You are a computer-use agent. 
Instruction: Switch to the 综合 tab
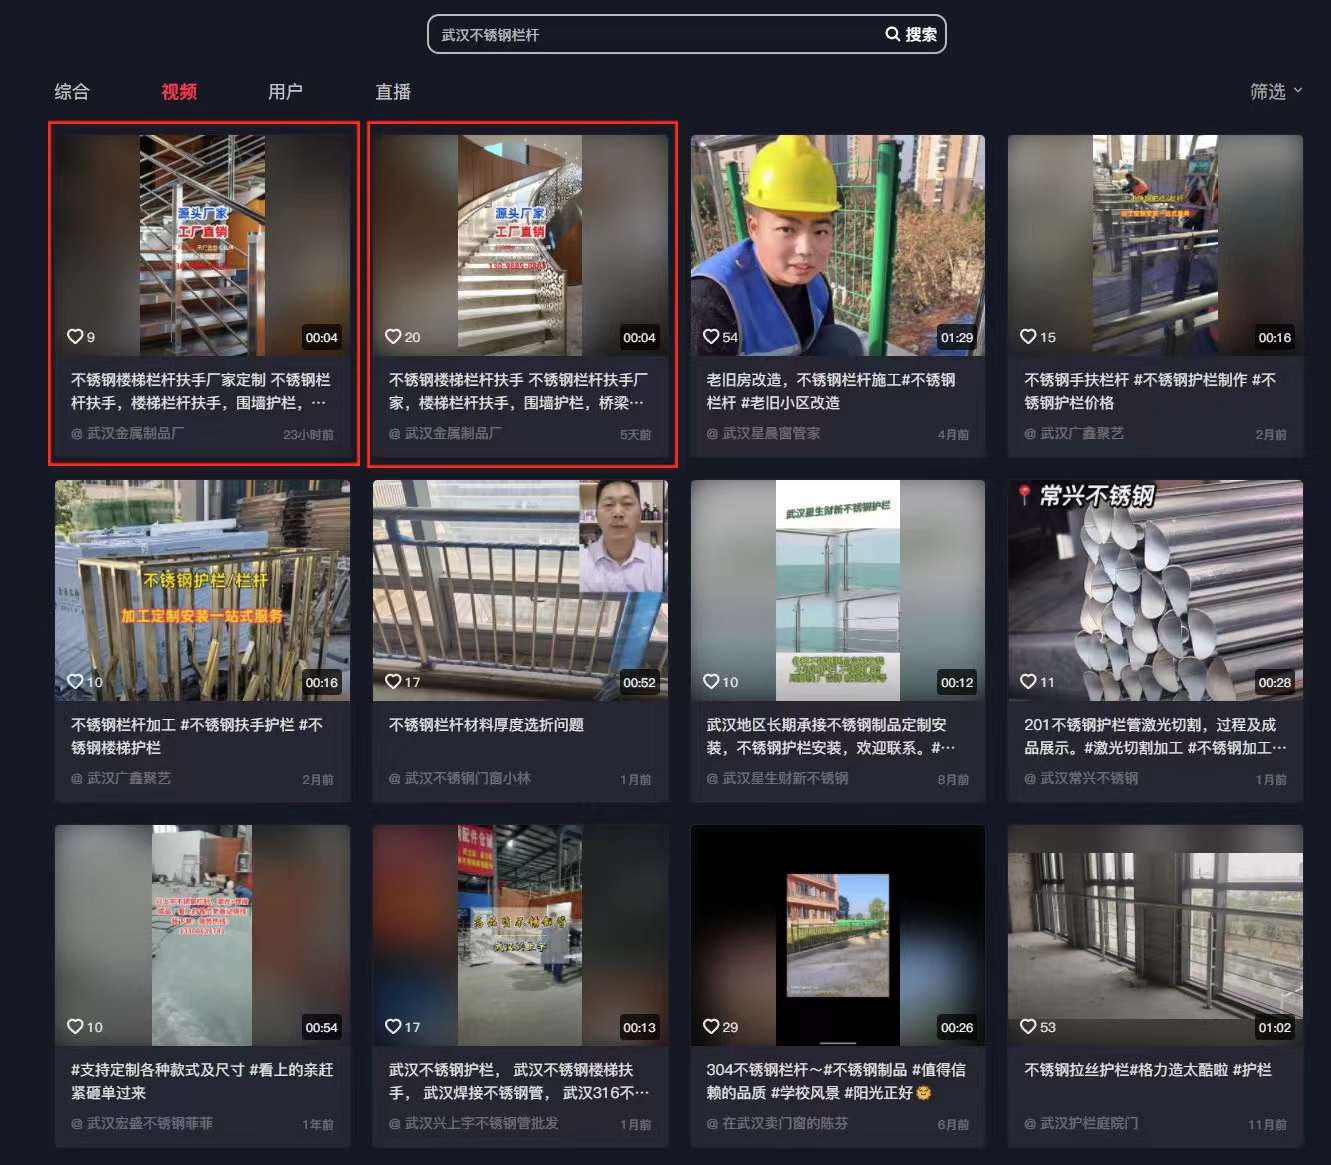click(x=72, y=92)
